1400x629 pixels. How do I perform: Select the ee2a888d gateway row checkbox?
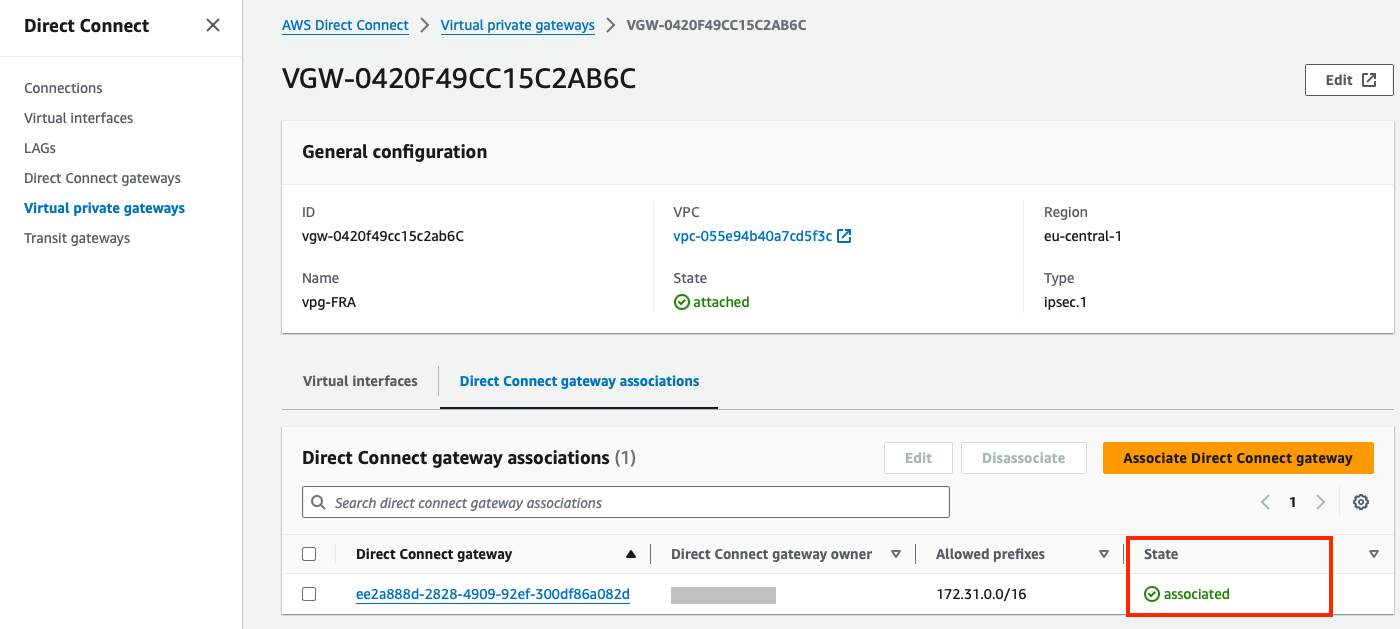pos(309,594)
